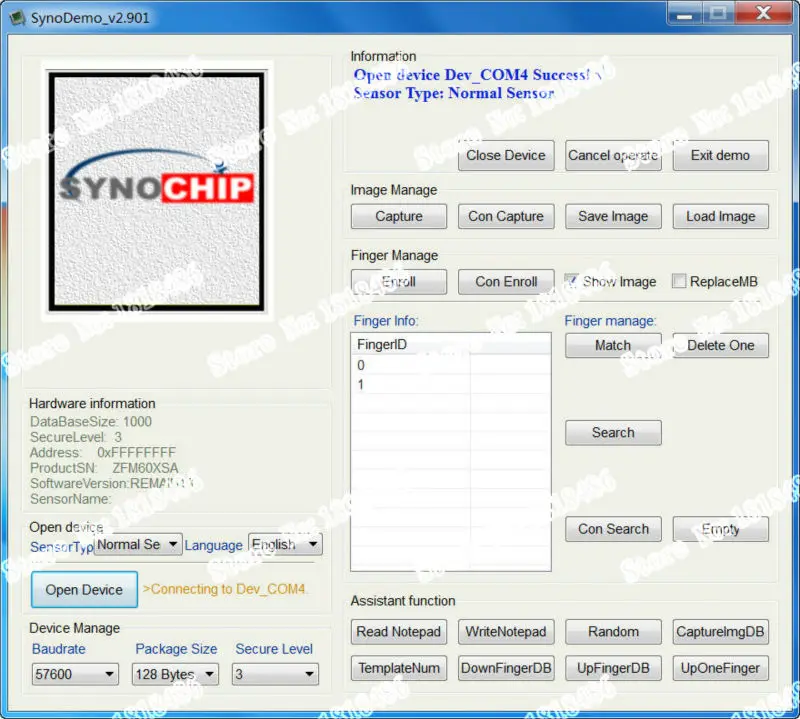Capture a fingerprint image
The width and height of the screenshot is (800, 719).
pos(398,216)
